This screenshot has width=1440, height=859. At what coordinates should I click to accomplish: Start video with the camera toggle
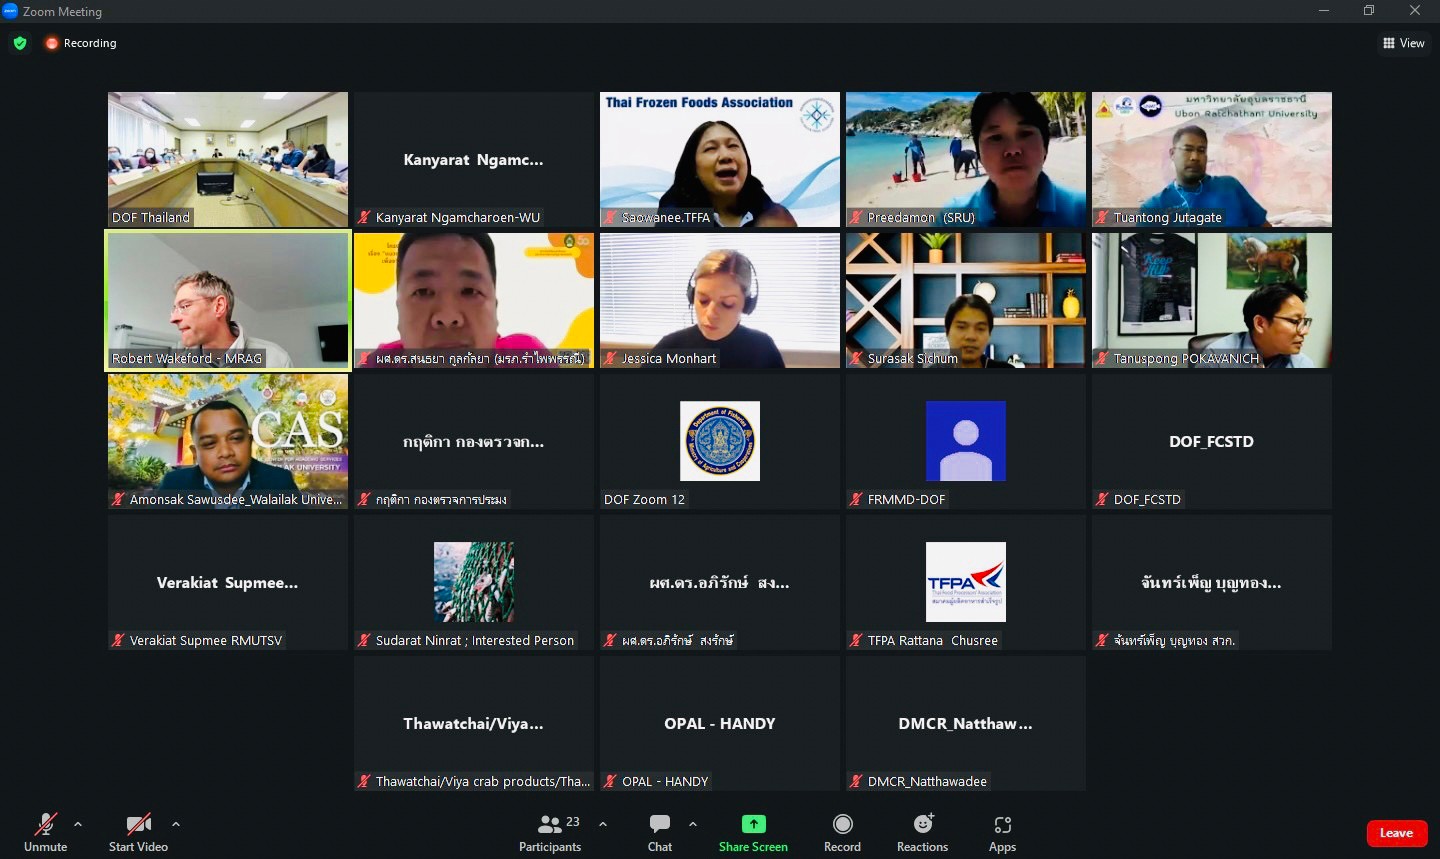point(138,825)
